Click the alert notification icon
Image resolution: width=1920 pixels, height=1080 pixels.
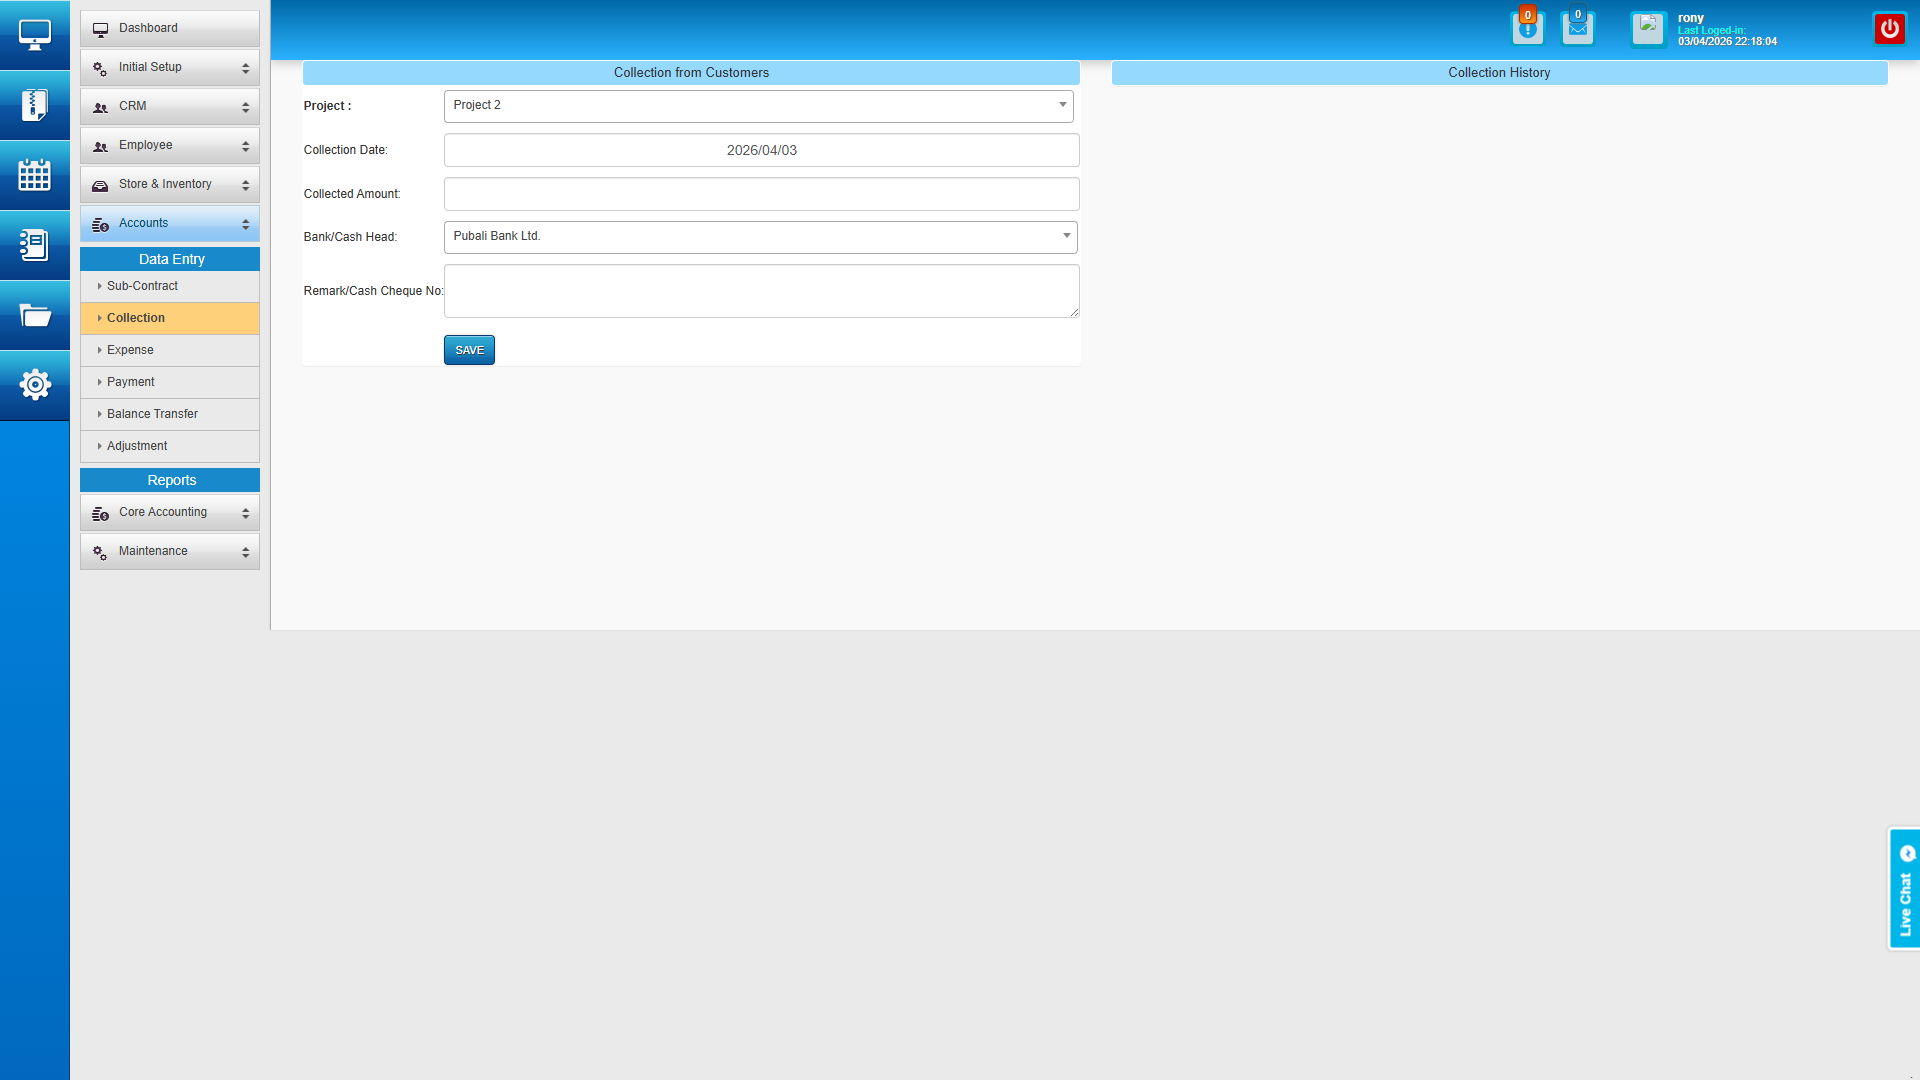[1527, 28]
